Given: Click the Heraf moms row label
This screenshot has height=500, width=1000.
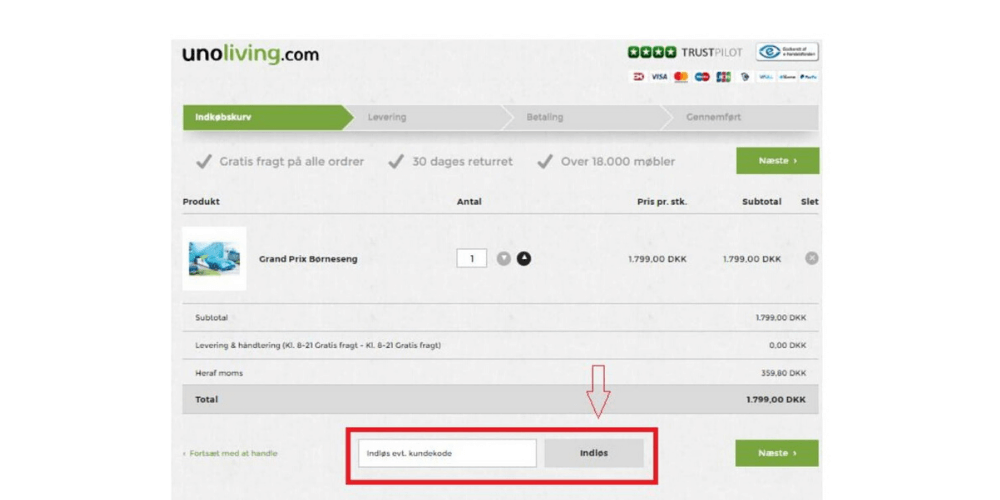Looking at the screenshot, I should coord(219,372).
